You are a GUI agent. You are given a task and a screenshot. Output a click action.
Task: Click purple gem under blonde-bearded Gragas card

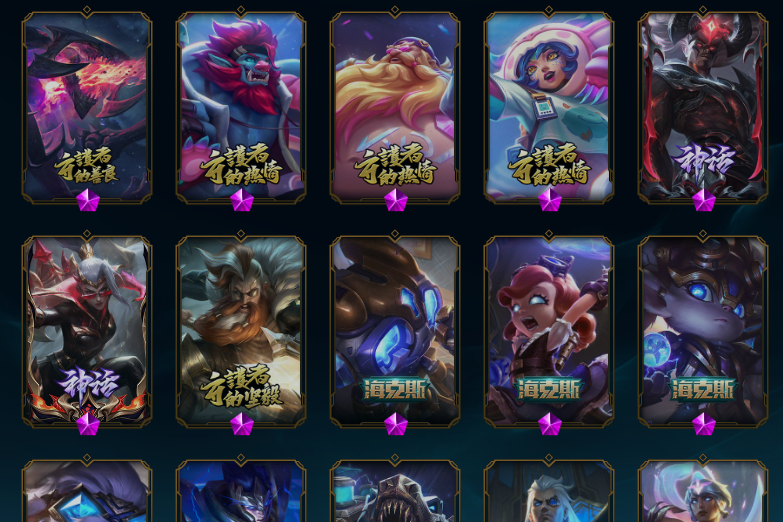point(395,200)
